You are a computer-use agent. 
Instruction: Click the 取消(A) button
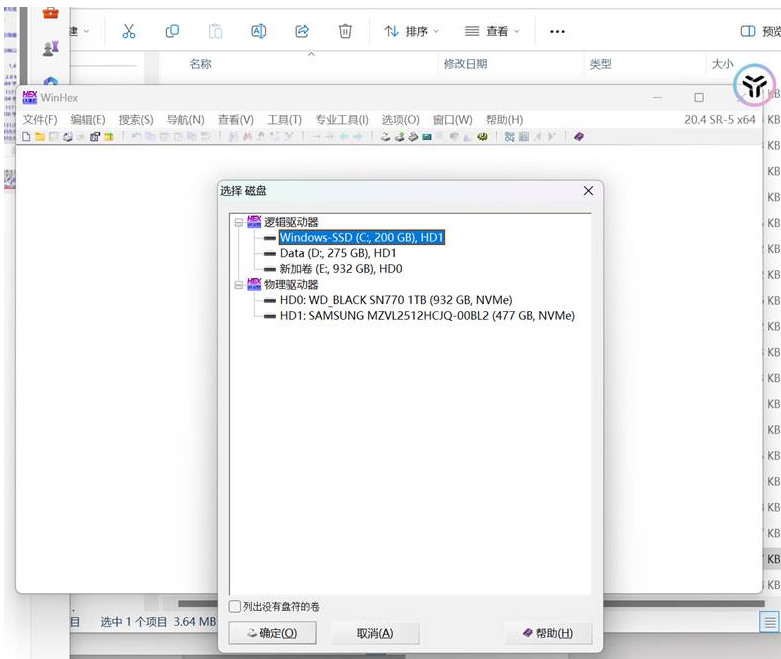click(x=375, y=633)
